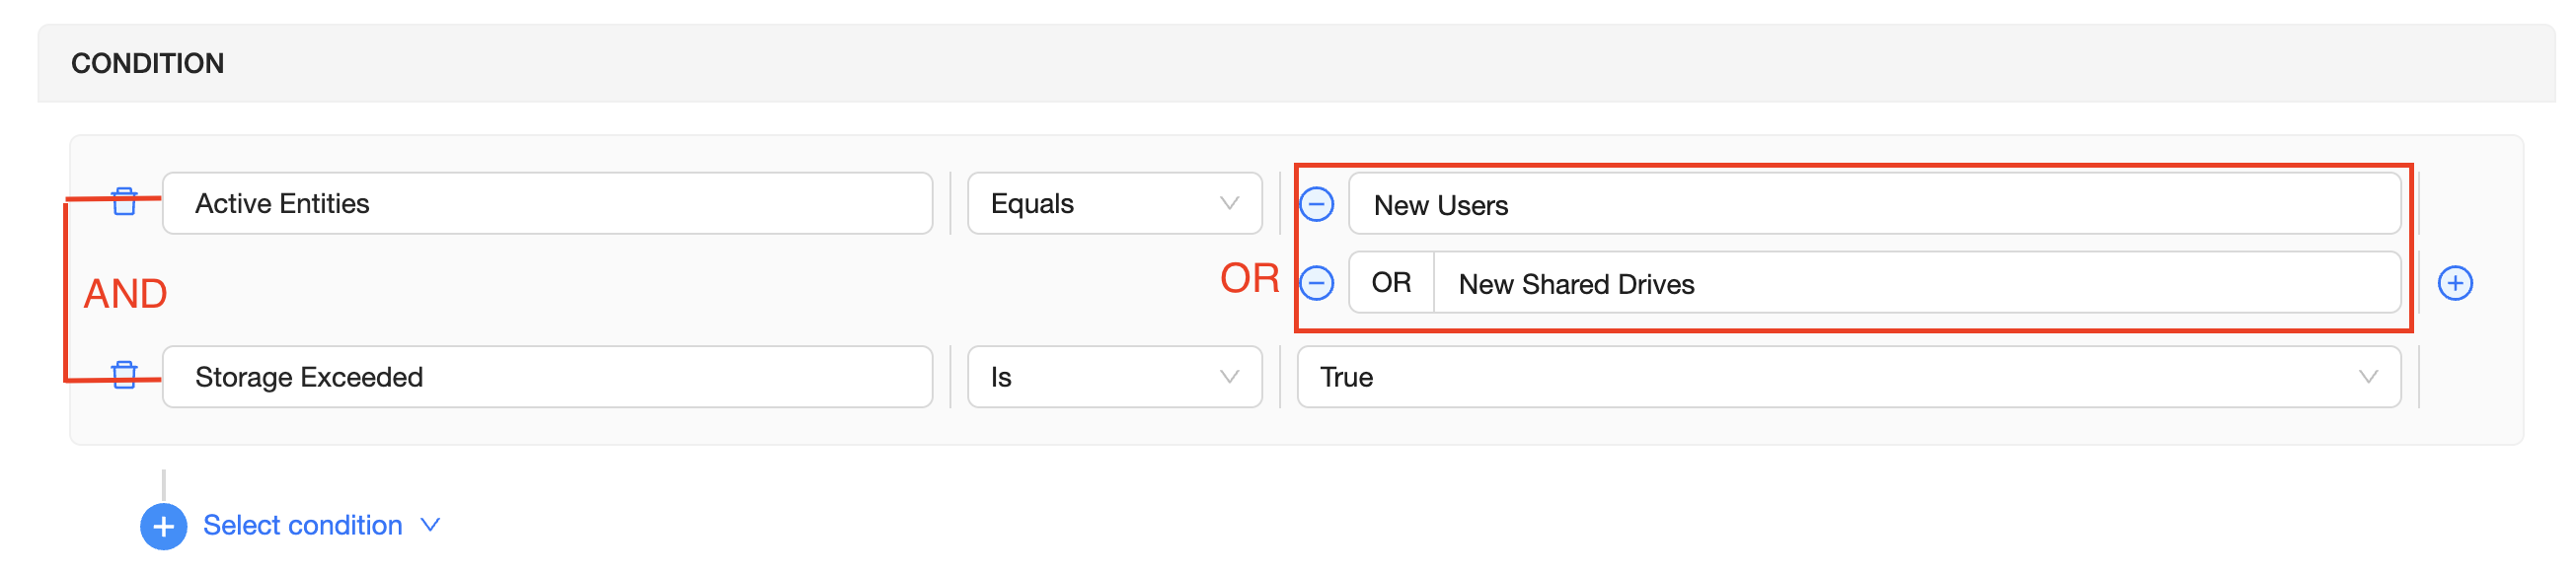Open the True value dropdown

tap(1846, 377)
